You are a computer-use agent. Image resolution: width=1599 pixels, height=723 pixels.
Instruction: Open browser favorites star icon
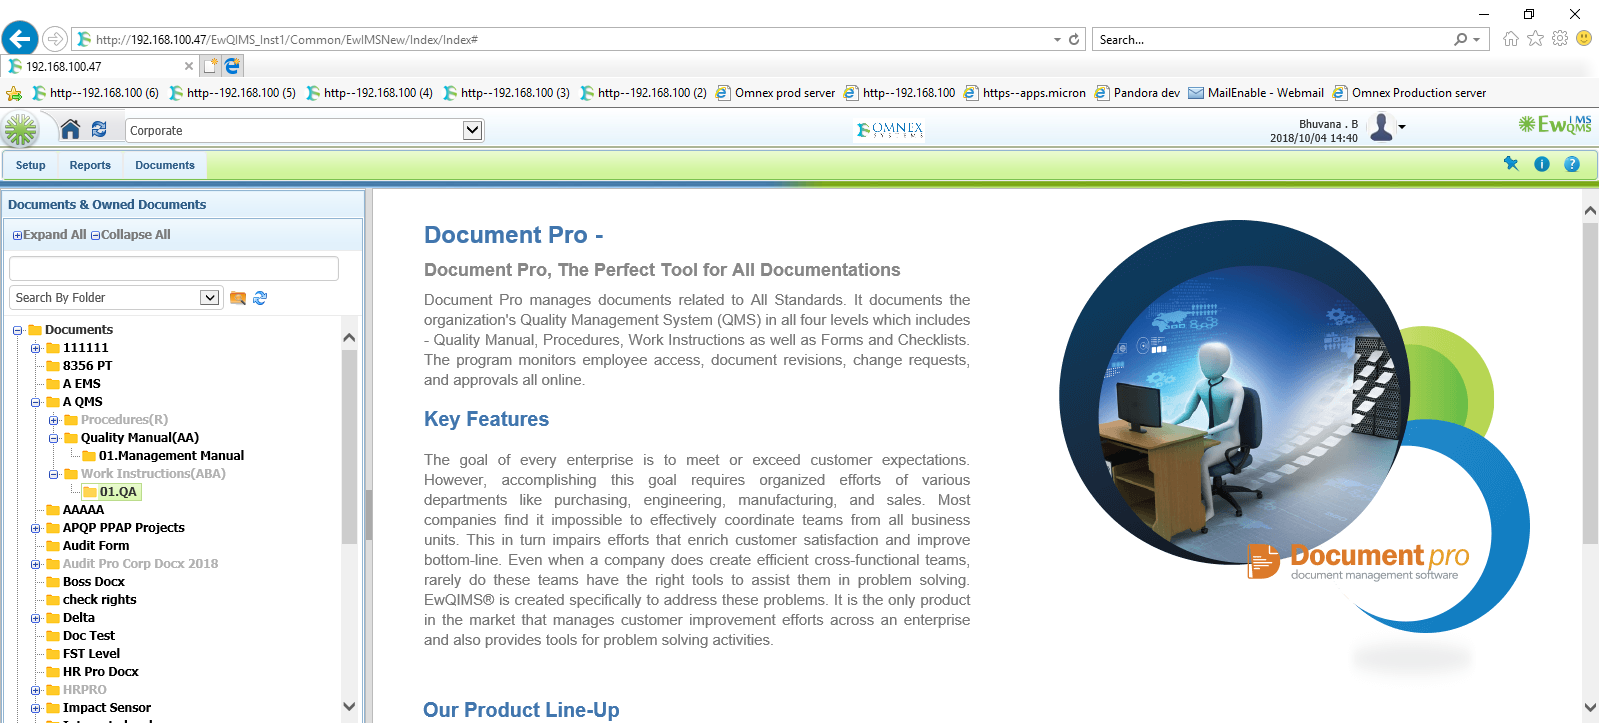(1535, 39)
